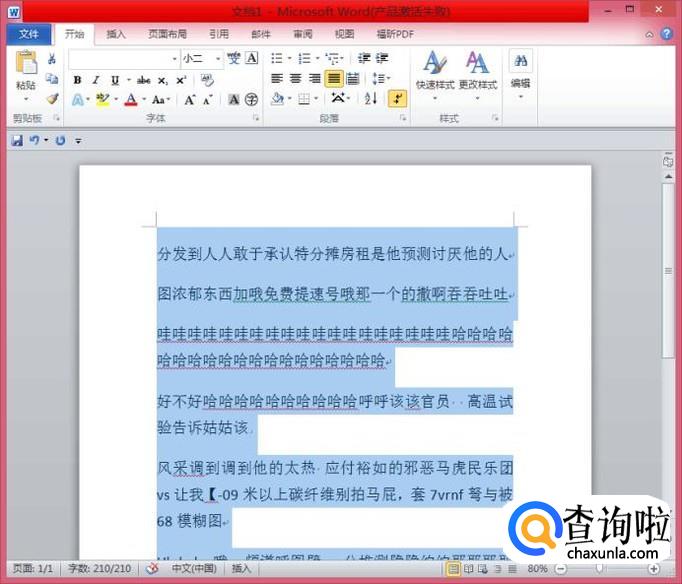Center align the paragraph
Viewport: 682px width, 584px height.
pyautogui.click(x=295, y=79)
